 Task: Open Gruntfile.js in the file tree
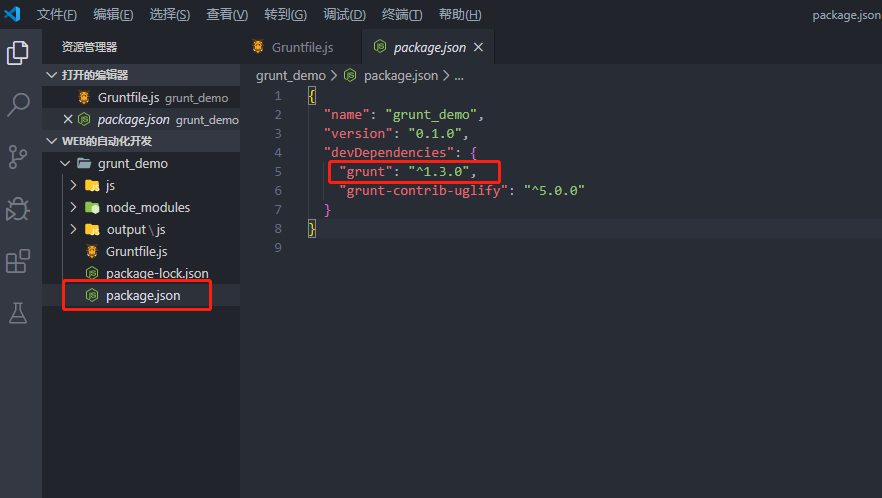tap(141, 251)
